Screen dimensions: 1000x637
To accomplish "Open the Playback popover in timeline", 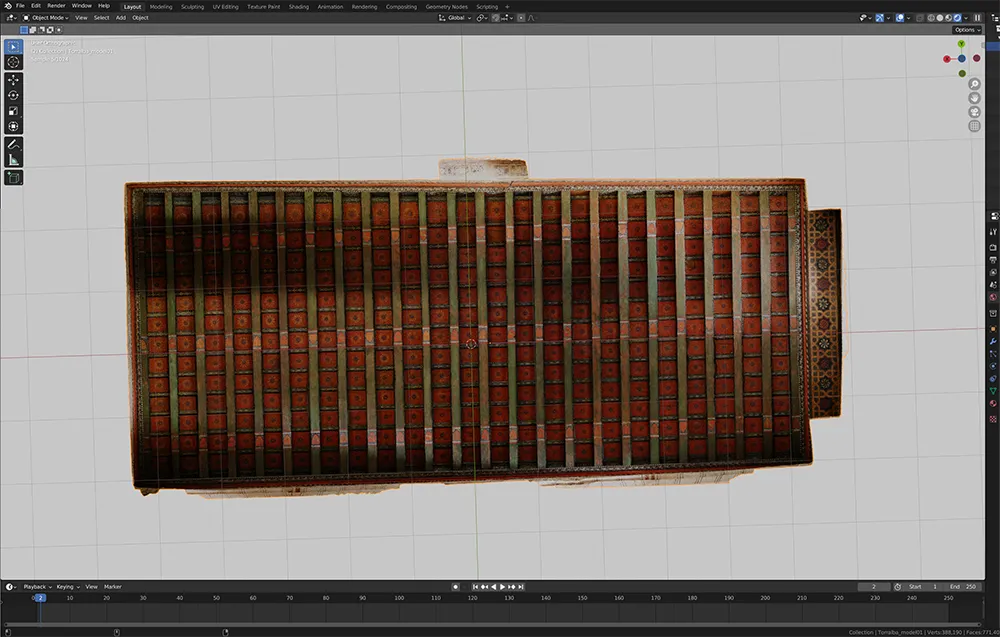I will (36, 586).
